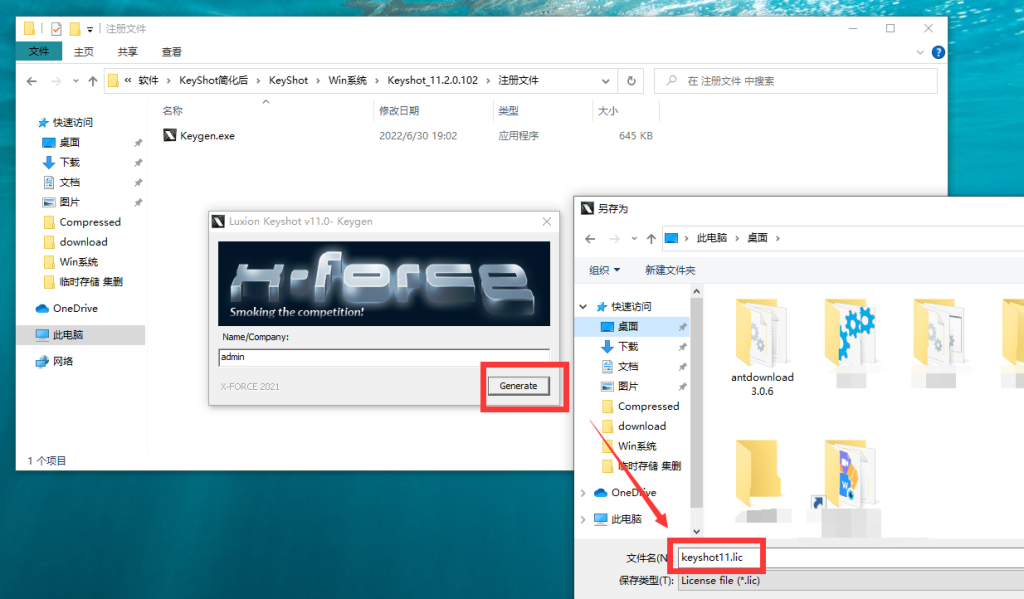Click the back arrow in the 另存为 dialog
The height and width of the screenshot is (599, 1024).
pyautogui.click(x=590, y=239)
